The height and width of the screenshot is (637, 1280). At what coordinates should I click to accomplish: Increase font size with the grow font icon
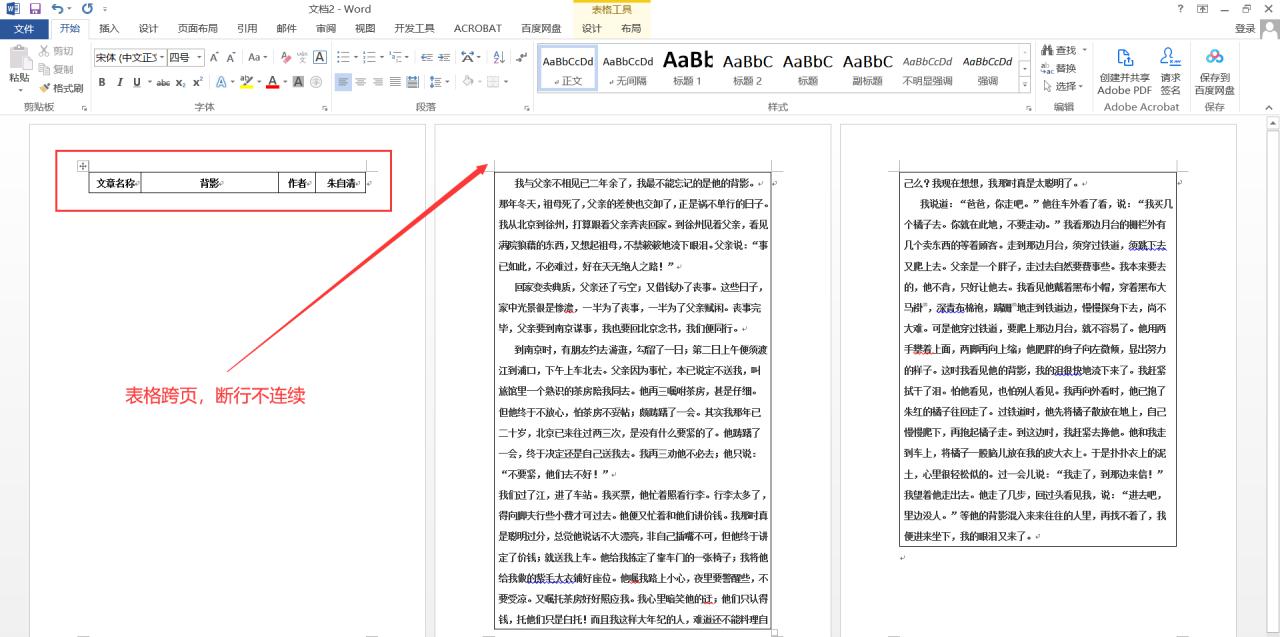215,58
